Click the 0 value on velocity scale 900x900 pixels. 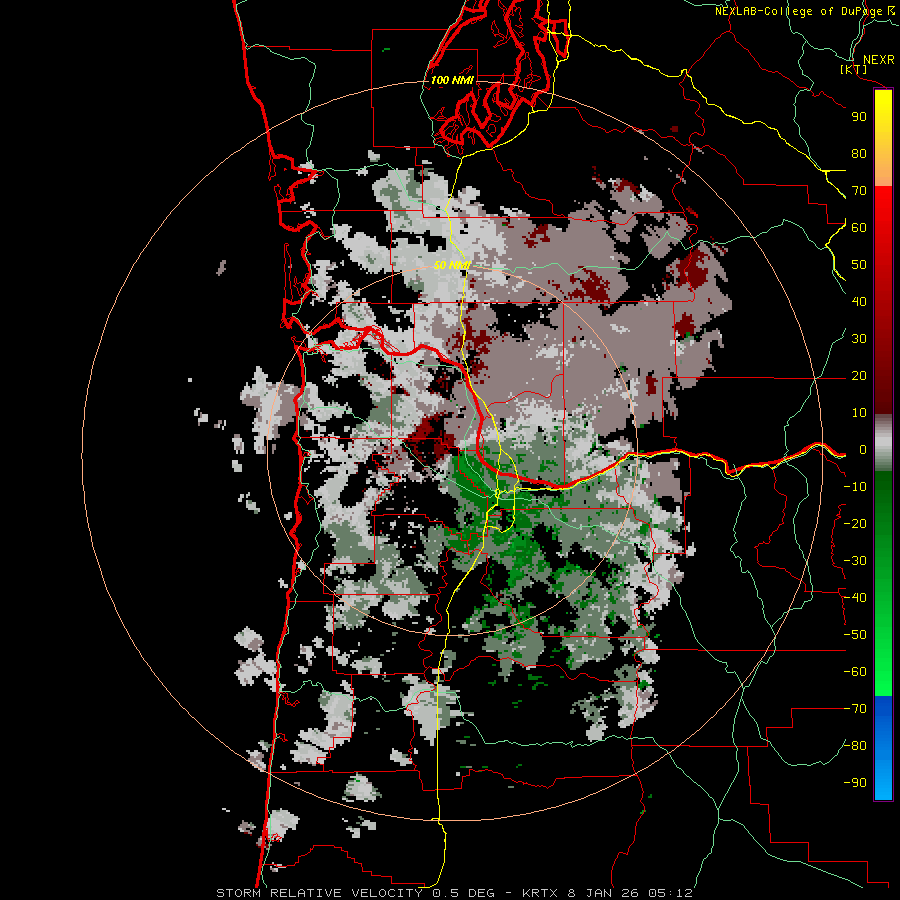[863, 449]
